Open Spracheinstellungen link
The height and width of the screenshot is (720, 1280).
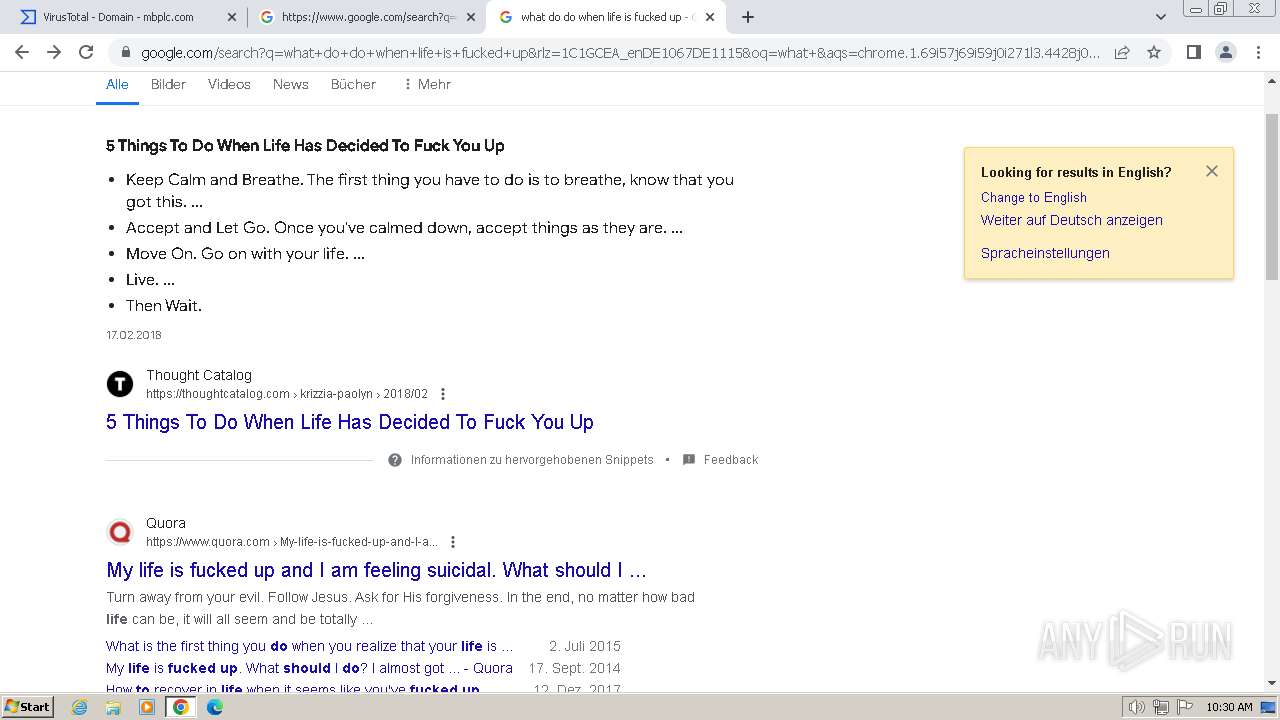click(x=1045, y=253)
